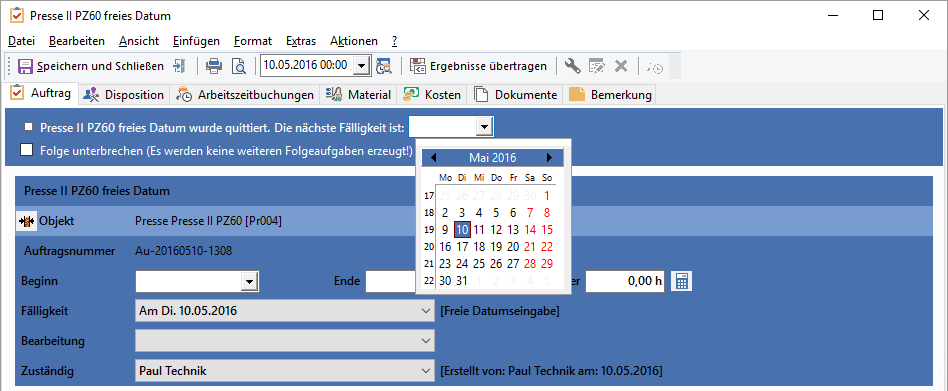Select May 1 in the calendar

(547, 195)
